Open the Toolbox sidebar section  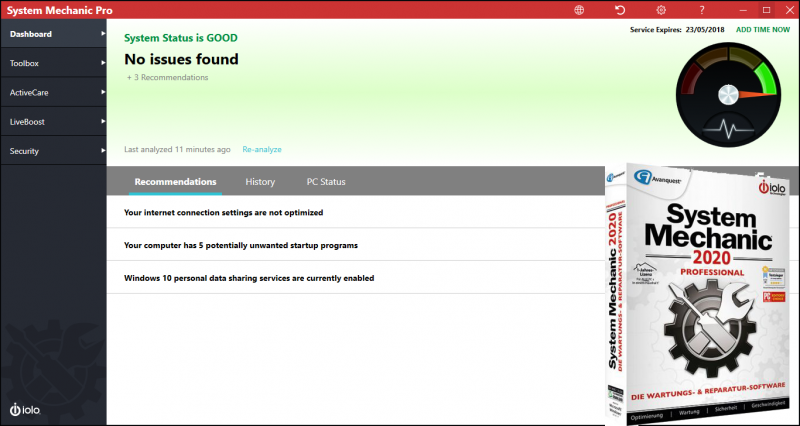coord(53,63)
